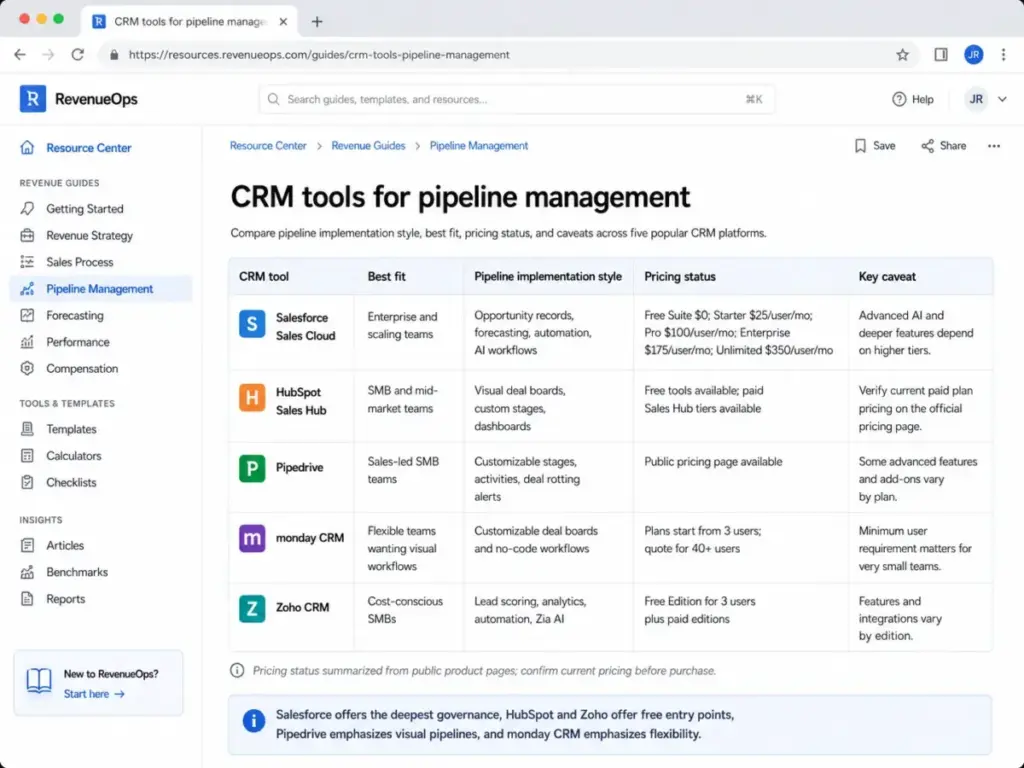
Task: Click the Zoho CRM logo icon
Action: (x=252, y=609)
